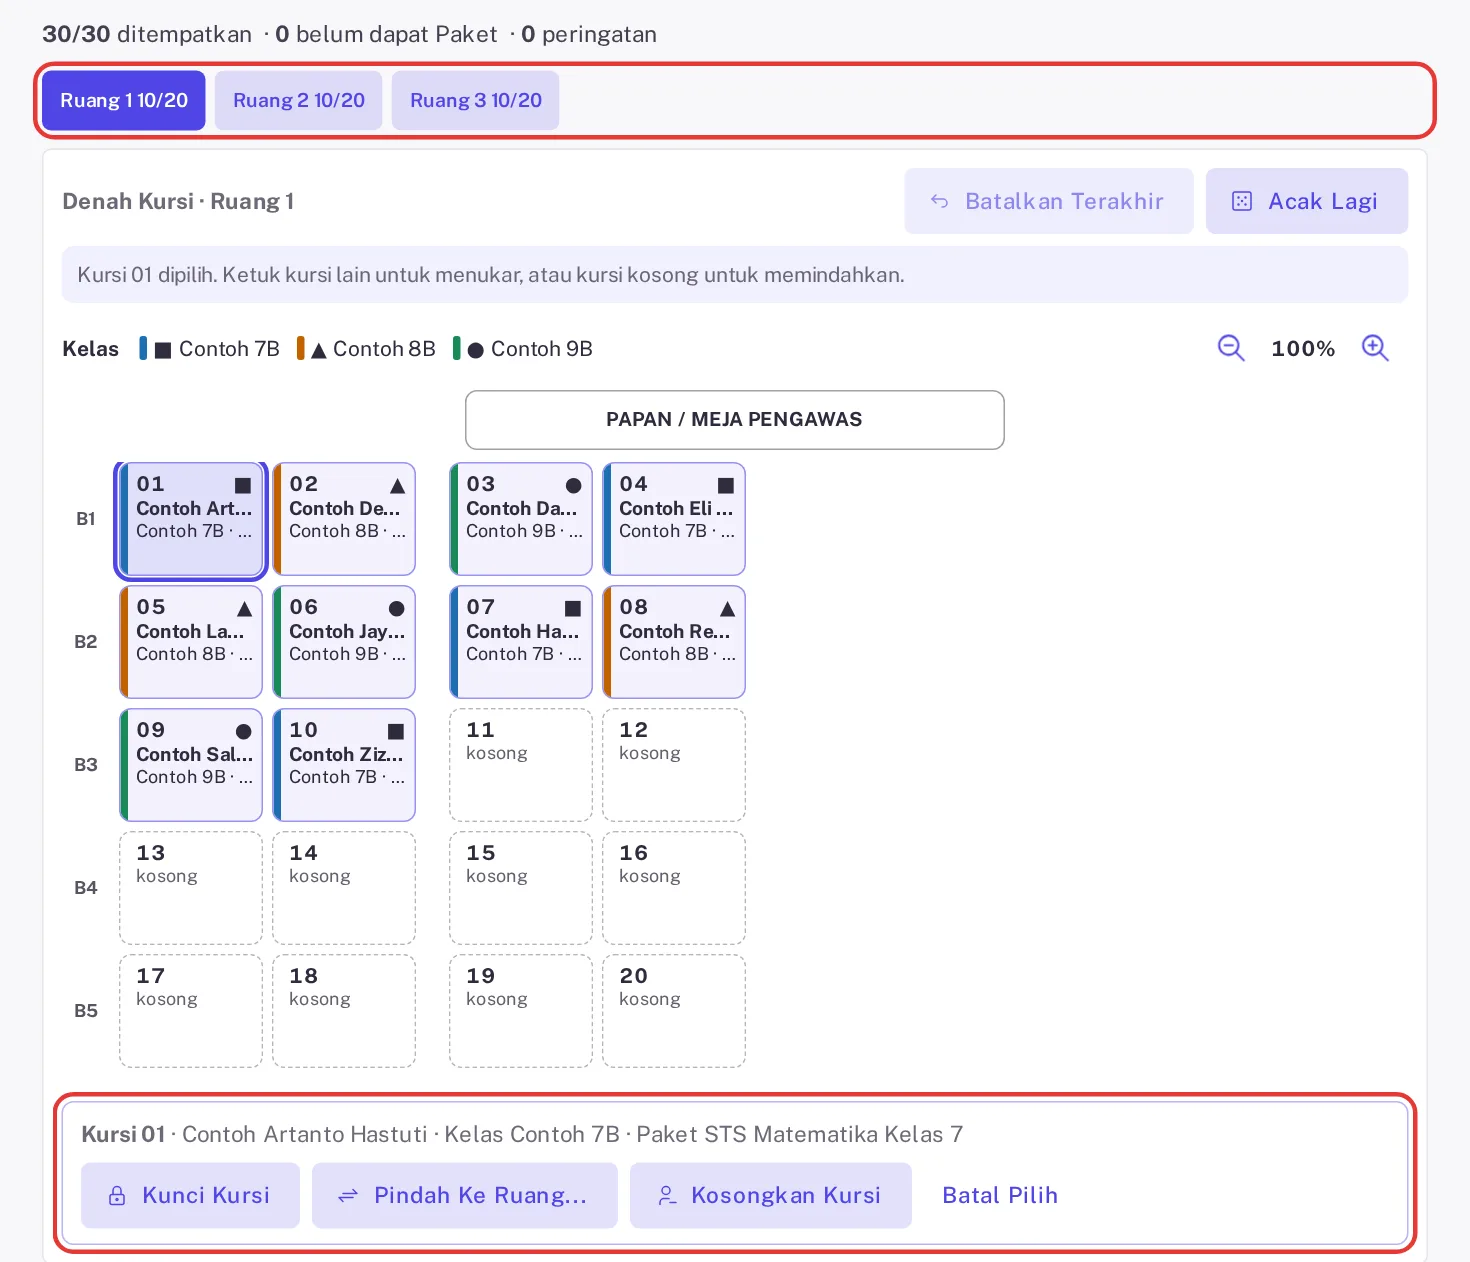Move to empty seat 11

[x=521, y=765]
